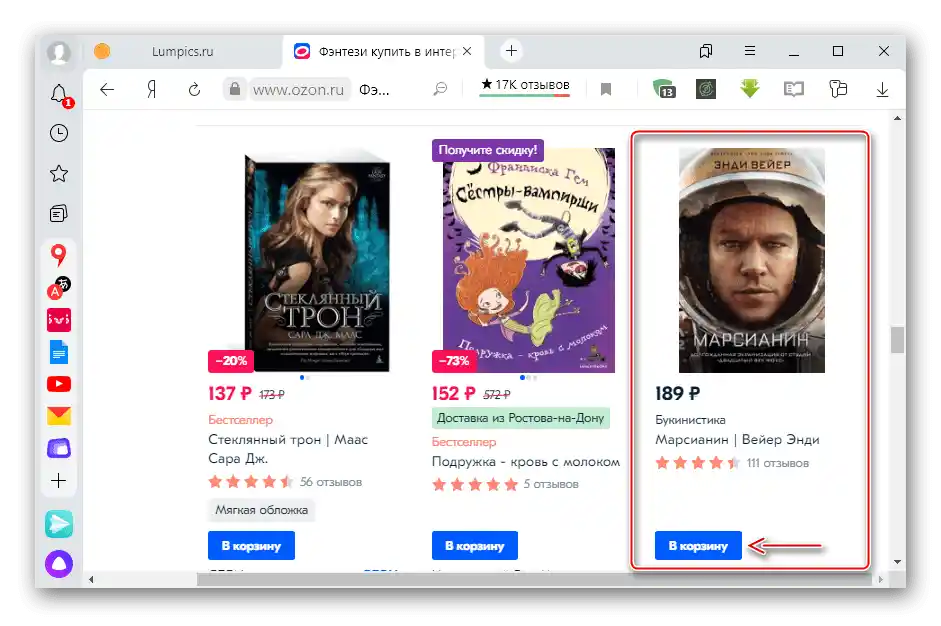The height and width of the screenshot is (626, 941).
Task: Click the Получите скидку! badge
Action: pyautogui.click(x=487, y=150)
